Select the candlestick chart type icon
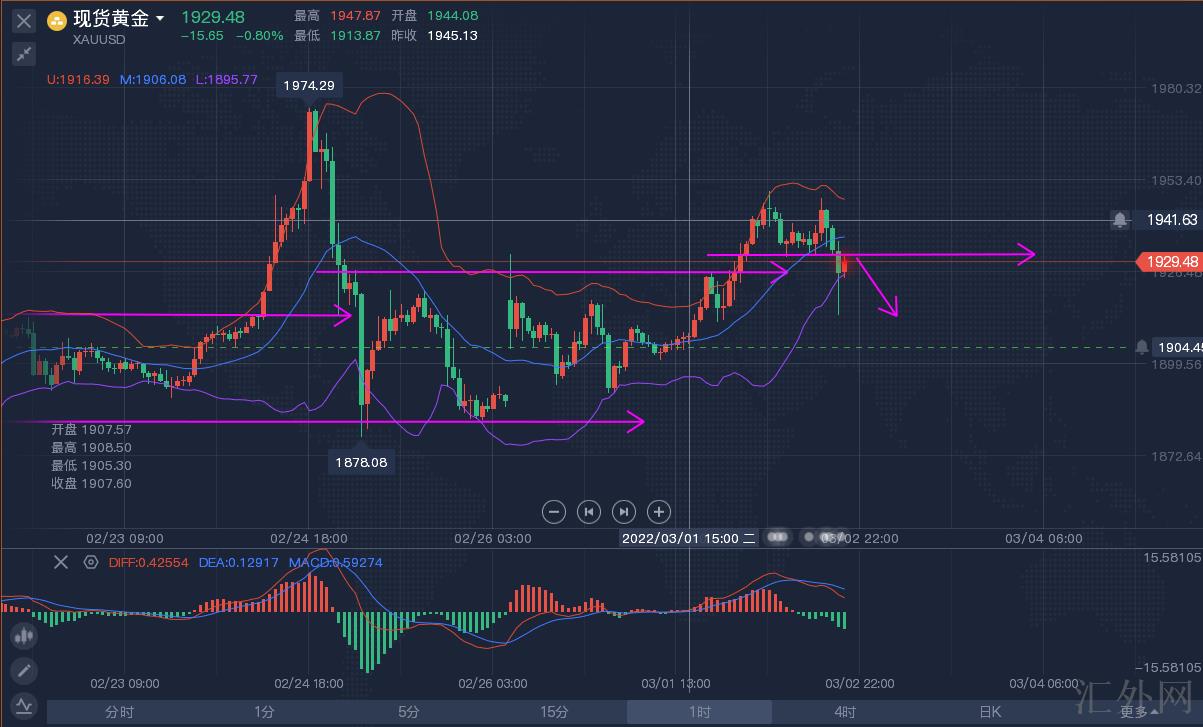1203x727 pixels. (x=24, y=635)
